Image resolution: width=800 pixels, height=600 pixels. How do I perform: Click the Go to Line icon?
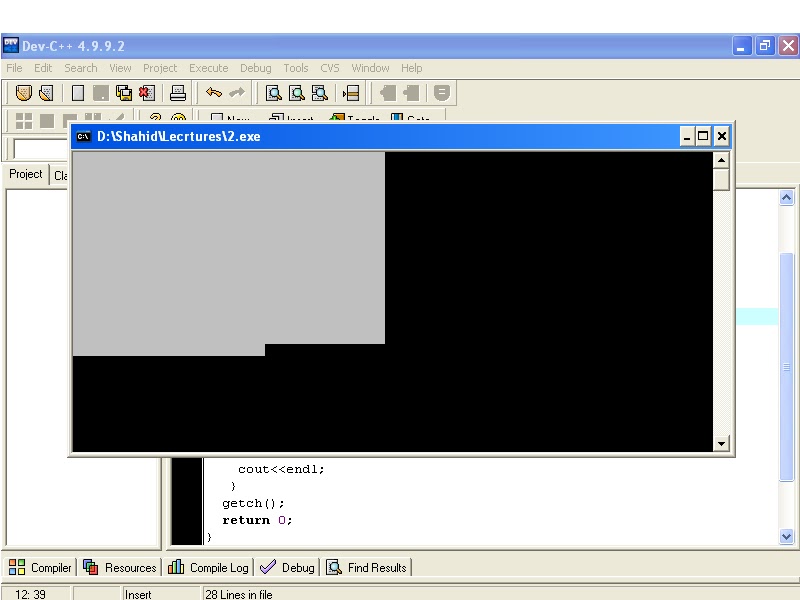[x=351, y=93]
